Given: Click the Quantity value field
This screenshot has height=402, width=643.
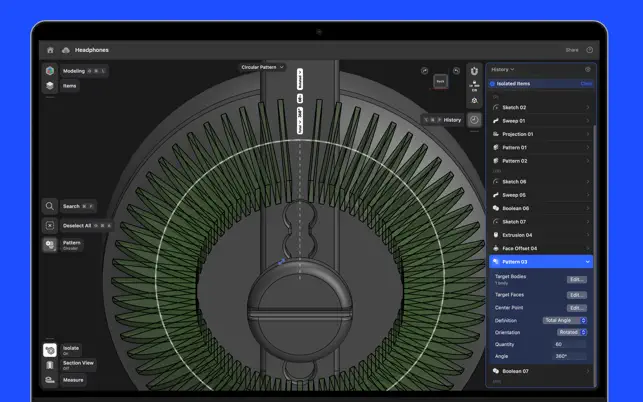Looking at the screenshot, I should click(569, 344).
